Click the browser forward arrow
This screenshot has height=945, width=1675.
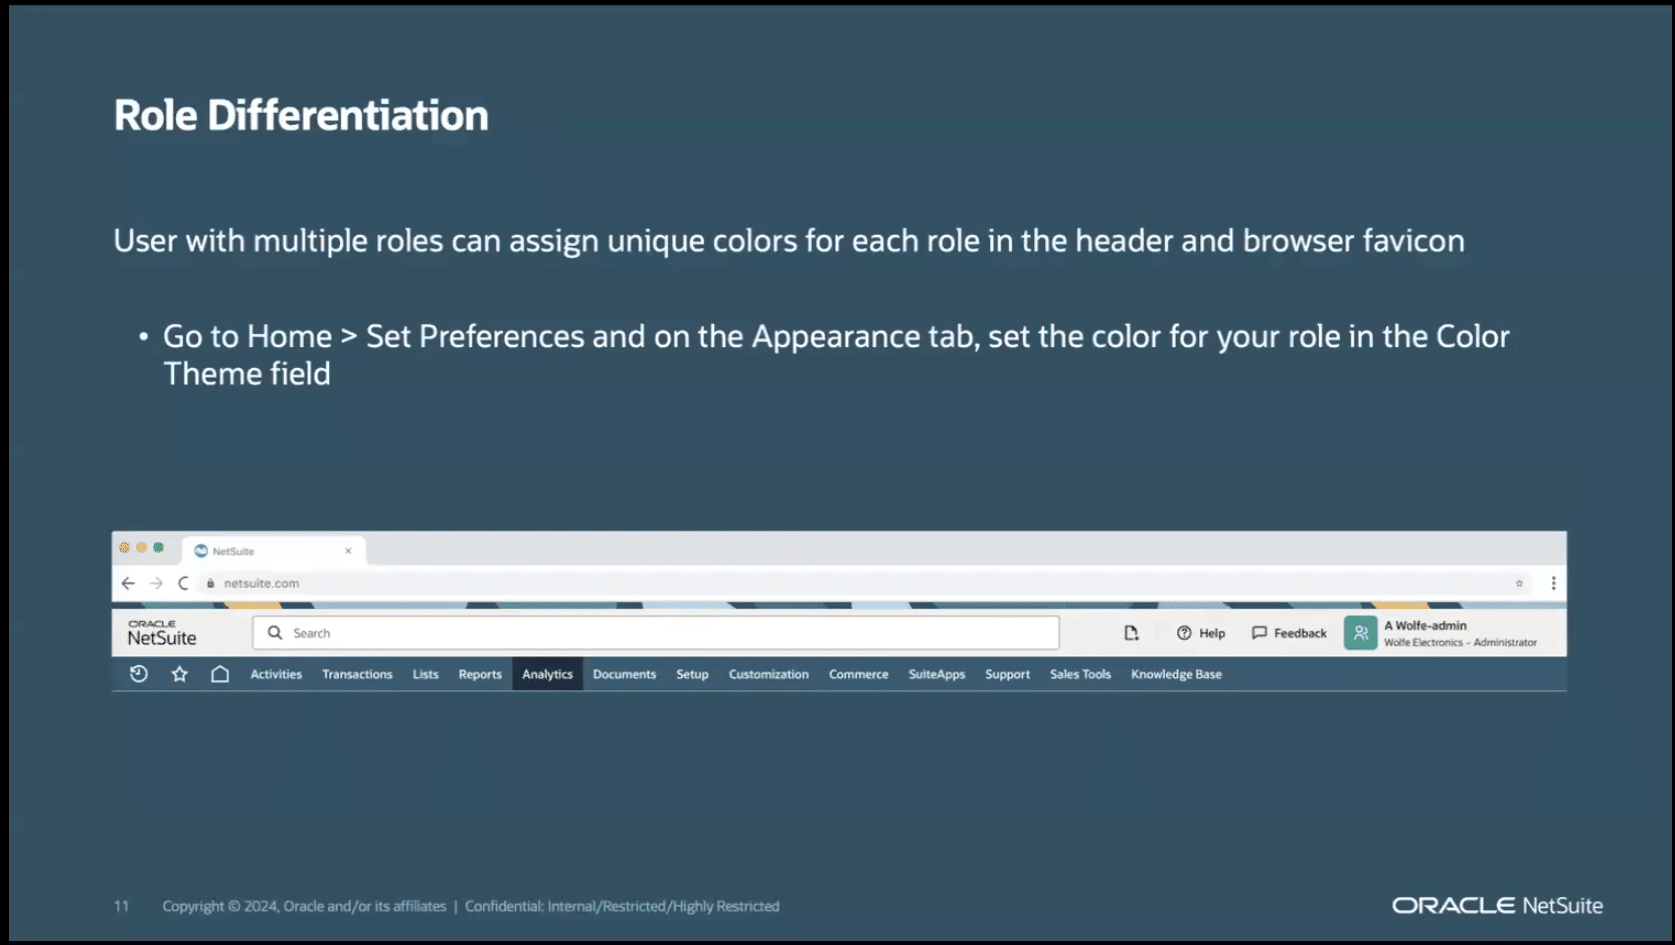[156, 583]
